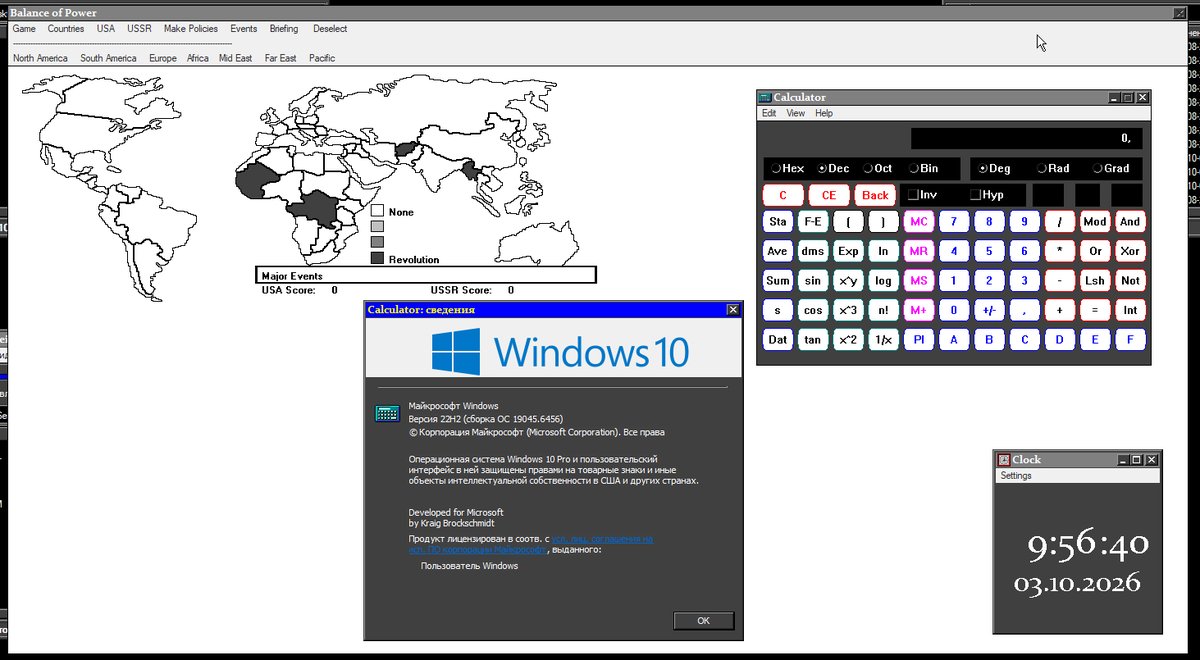The height and width of the screenshot is (660, 1200).
Task: Open the USSR menu
Action: pyautogui.click(x=139, y=29)
